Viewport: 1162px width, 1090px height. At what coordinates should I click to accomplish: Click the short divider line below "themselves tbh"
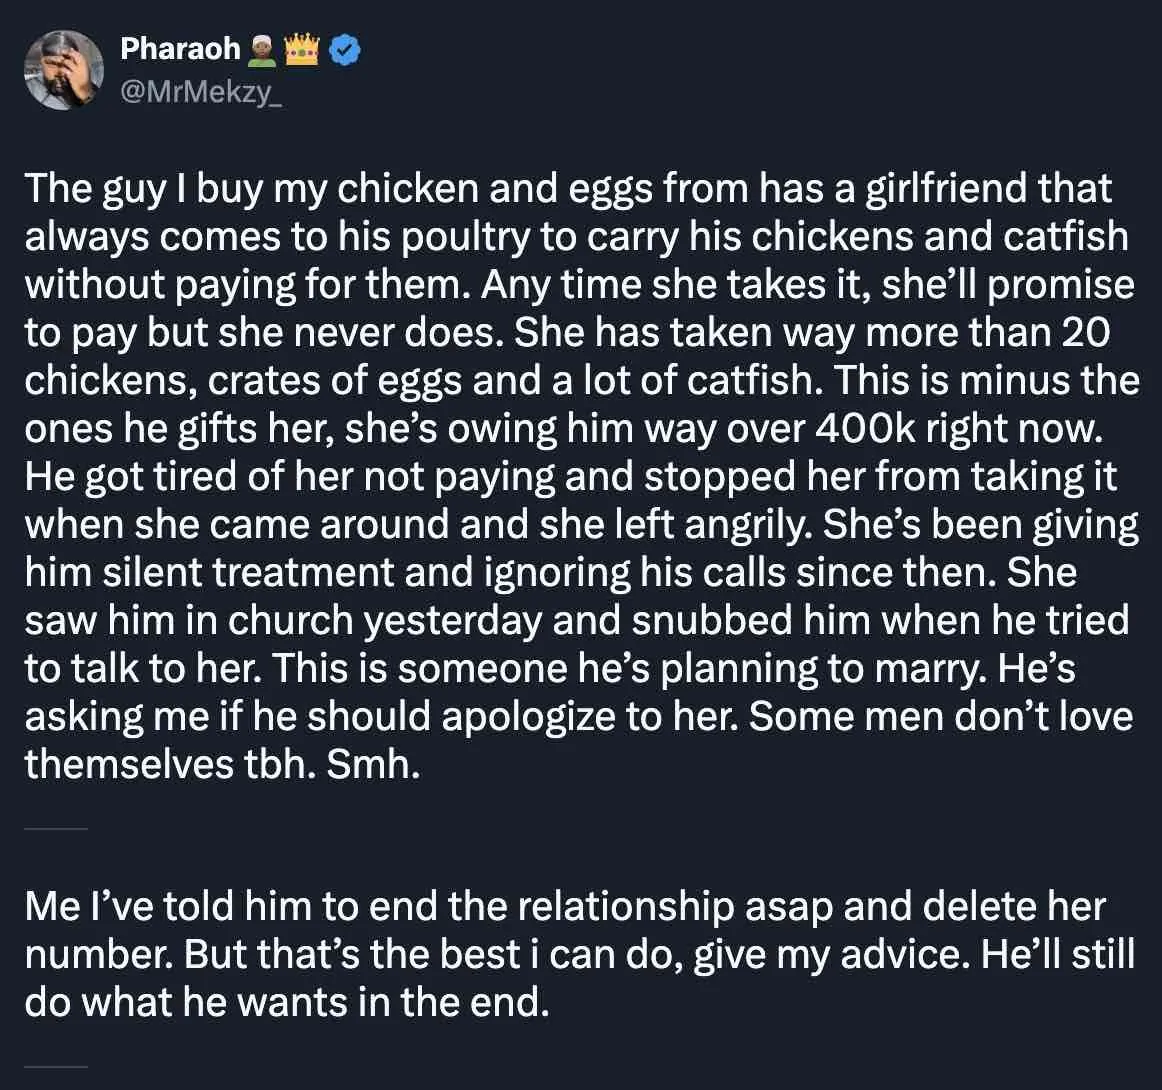coord(56,828)
